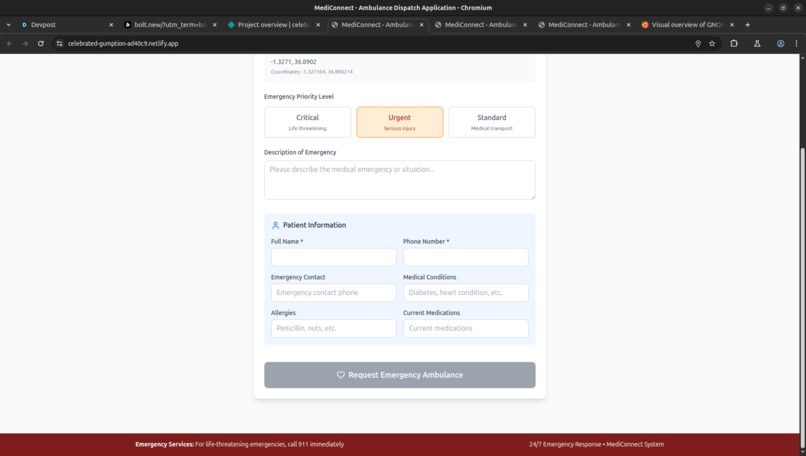
Task: Minimize the Chromium window
Action: click(x=768, y=8)
